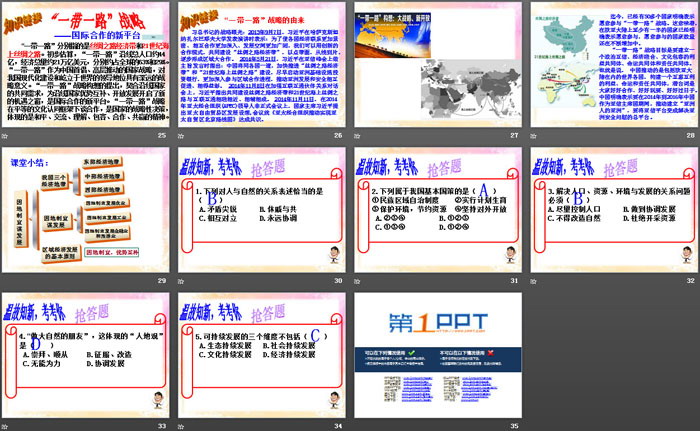Screen dimensions: 700x431
Task: Click slide number 33 label
Action: pyautogui.click(x=162, y=426)
